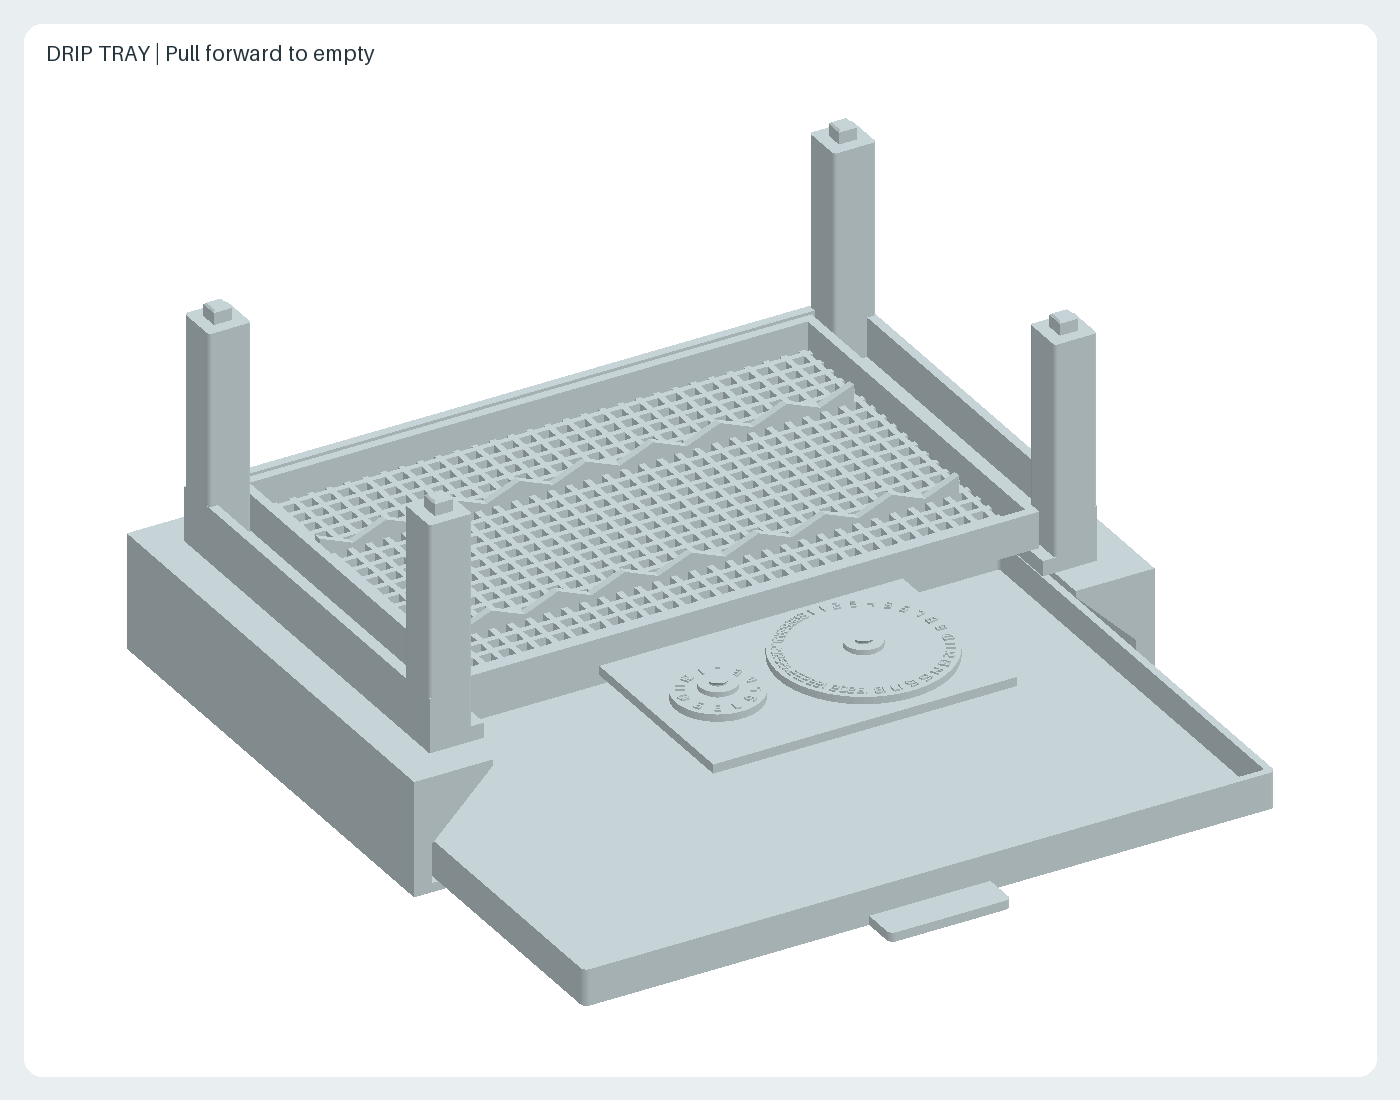Click the center knob of the small dial

point(716,684)
